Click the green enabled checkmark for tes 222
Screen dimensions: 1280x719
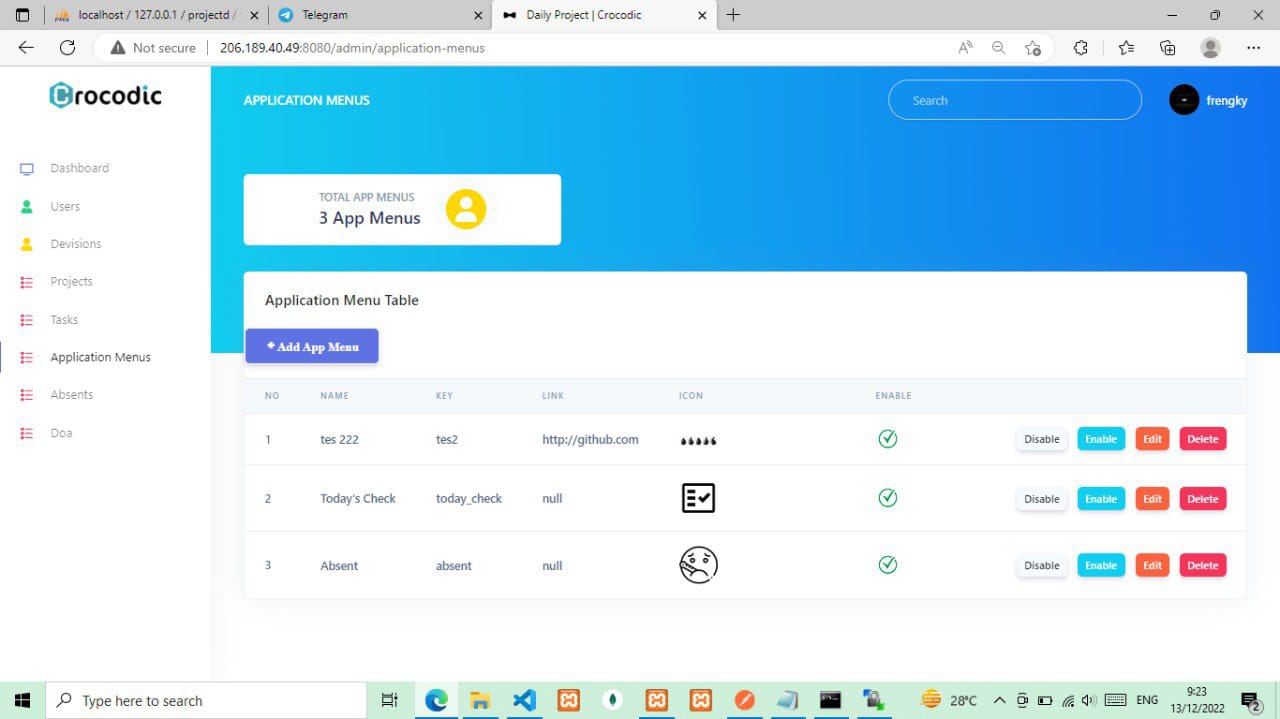click(887, 438)
